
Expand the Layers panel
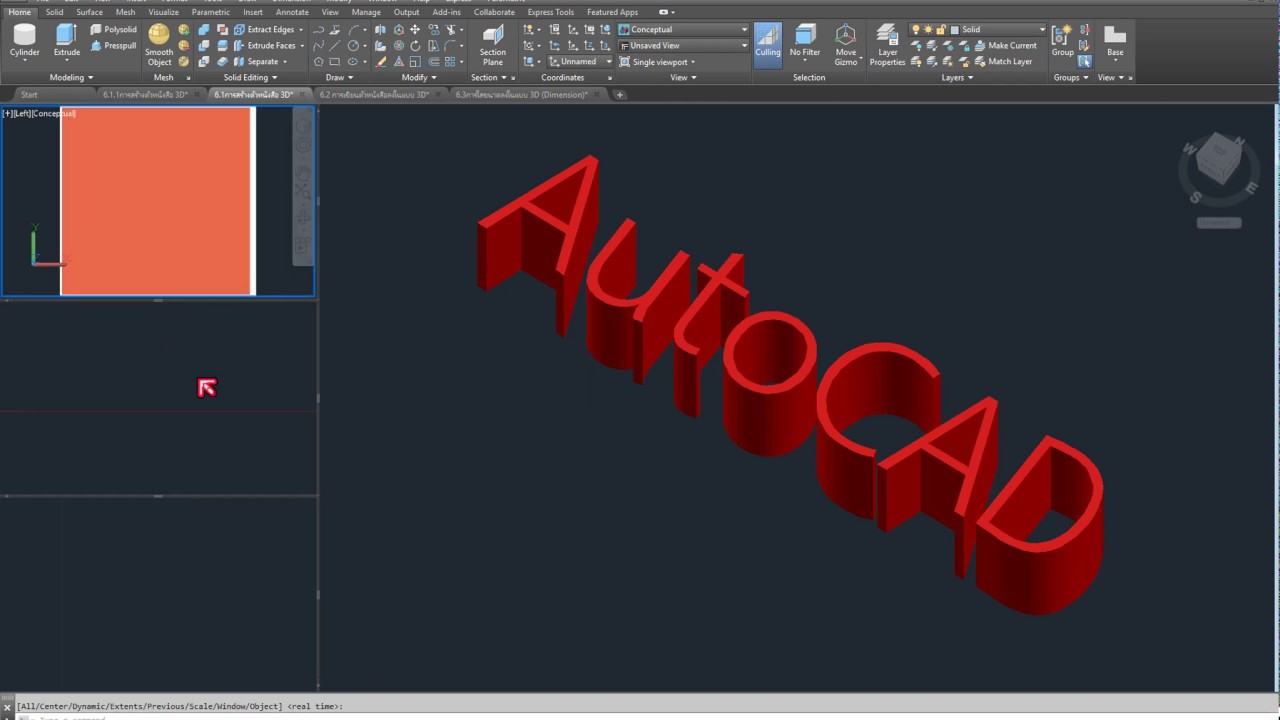(957, 77)
